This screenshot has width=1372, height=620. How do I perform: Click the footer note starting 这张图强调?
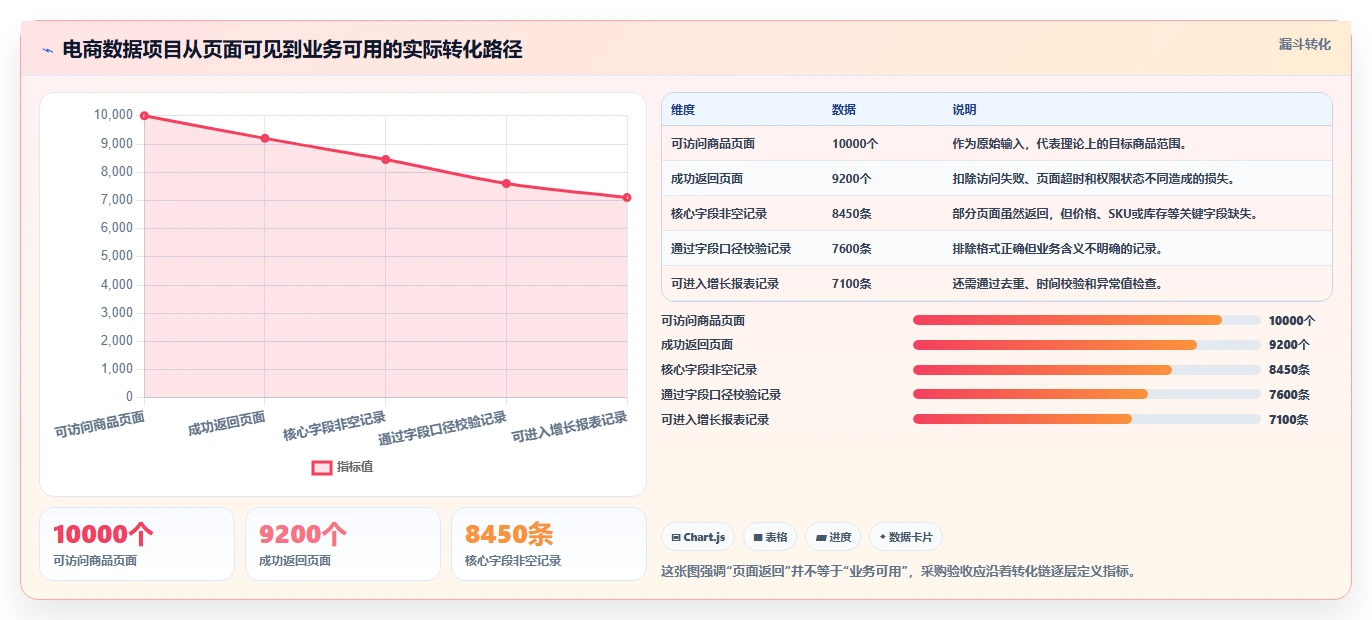click(898, 572)
